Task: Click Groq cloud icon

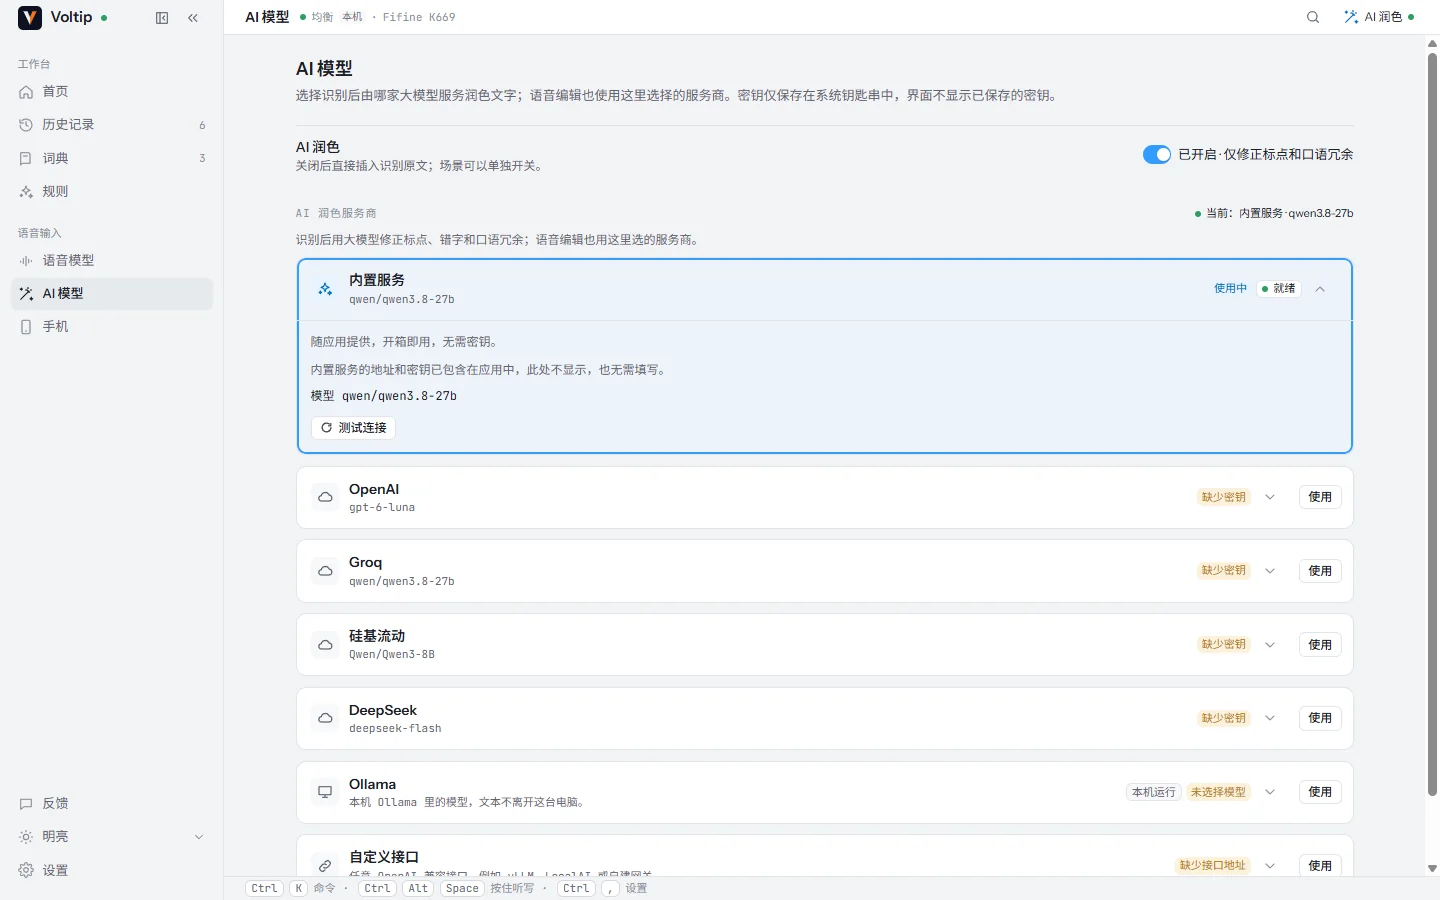Action: 325,571
